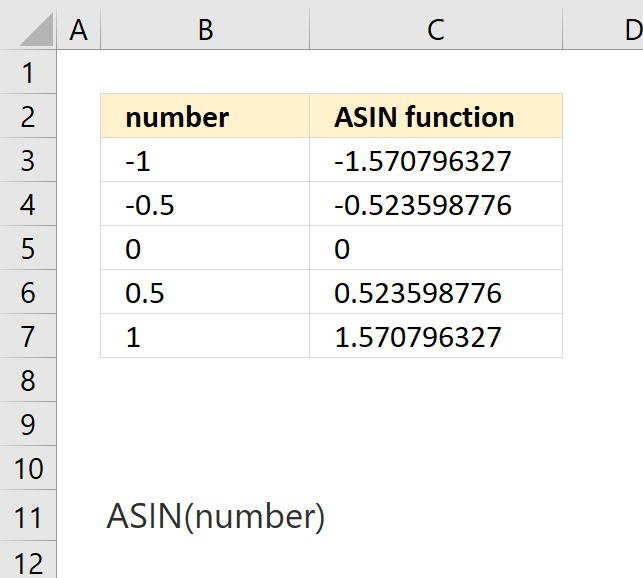The width and height of the screenshot is (643, 578).
Task: Select row 10 header
Action: pos(28,468)
